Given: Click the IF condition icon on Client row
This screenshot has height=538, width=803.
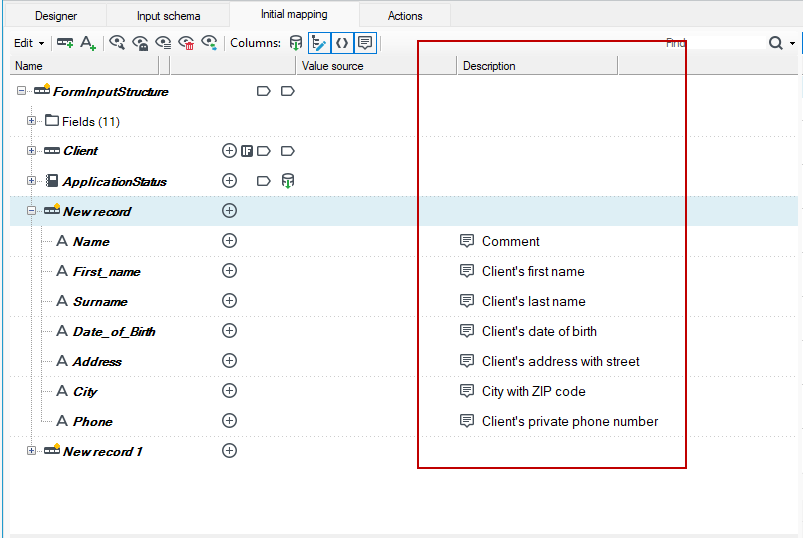Looking at the screenshot, I should point(247,151).
